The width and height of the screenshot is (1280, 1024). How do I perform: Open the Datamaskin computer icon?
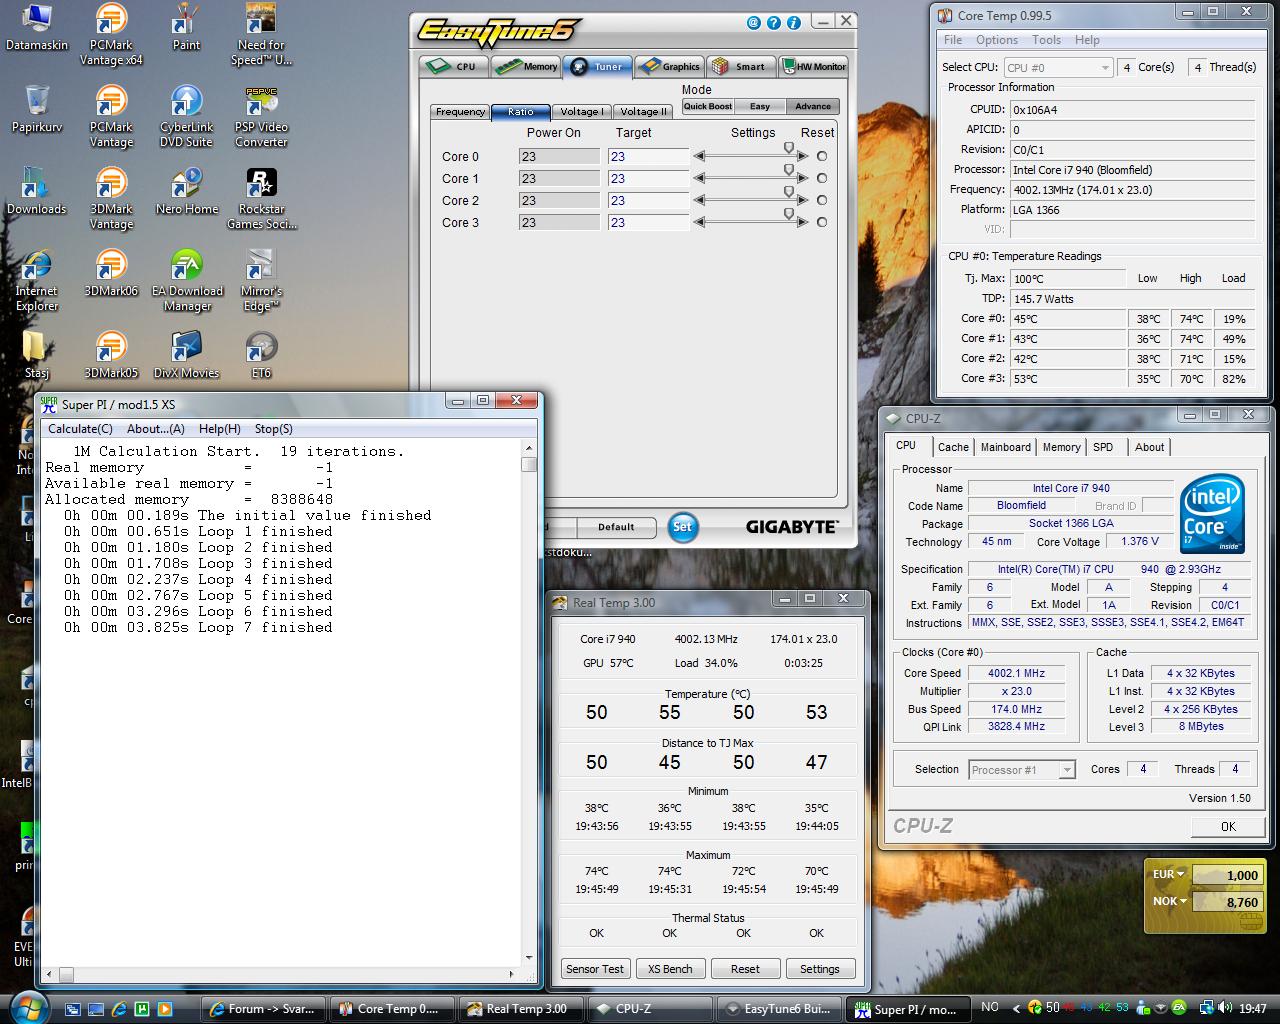(37, 27)
